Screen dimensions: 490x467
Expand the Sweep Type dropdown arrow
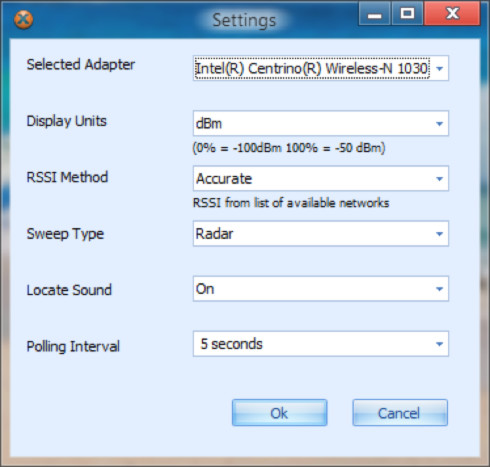[439, 234]
